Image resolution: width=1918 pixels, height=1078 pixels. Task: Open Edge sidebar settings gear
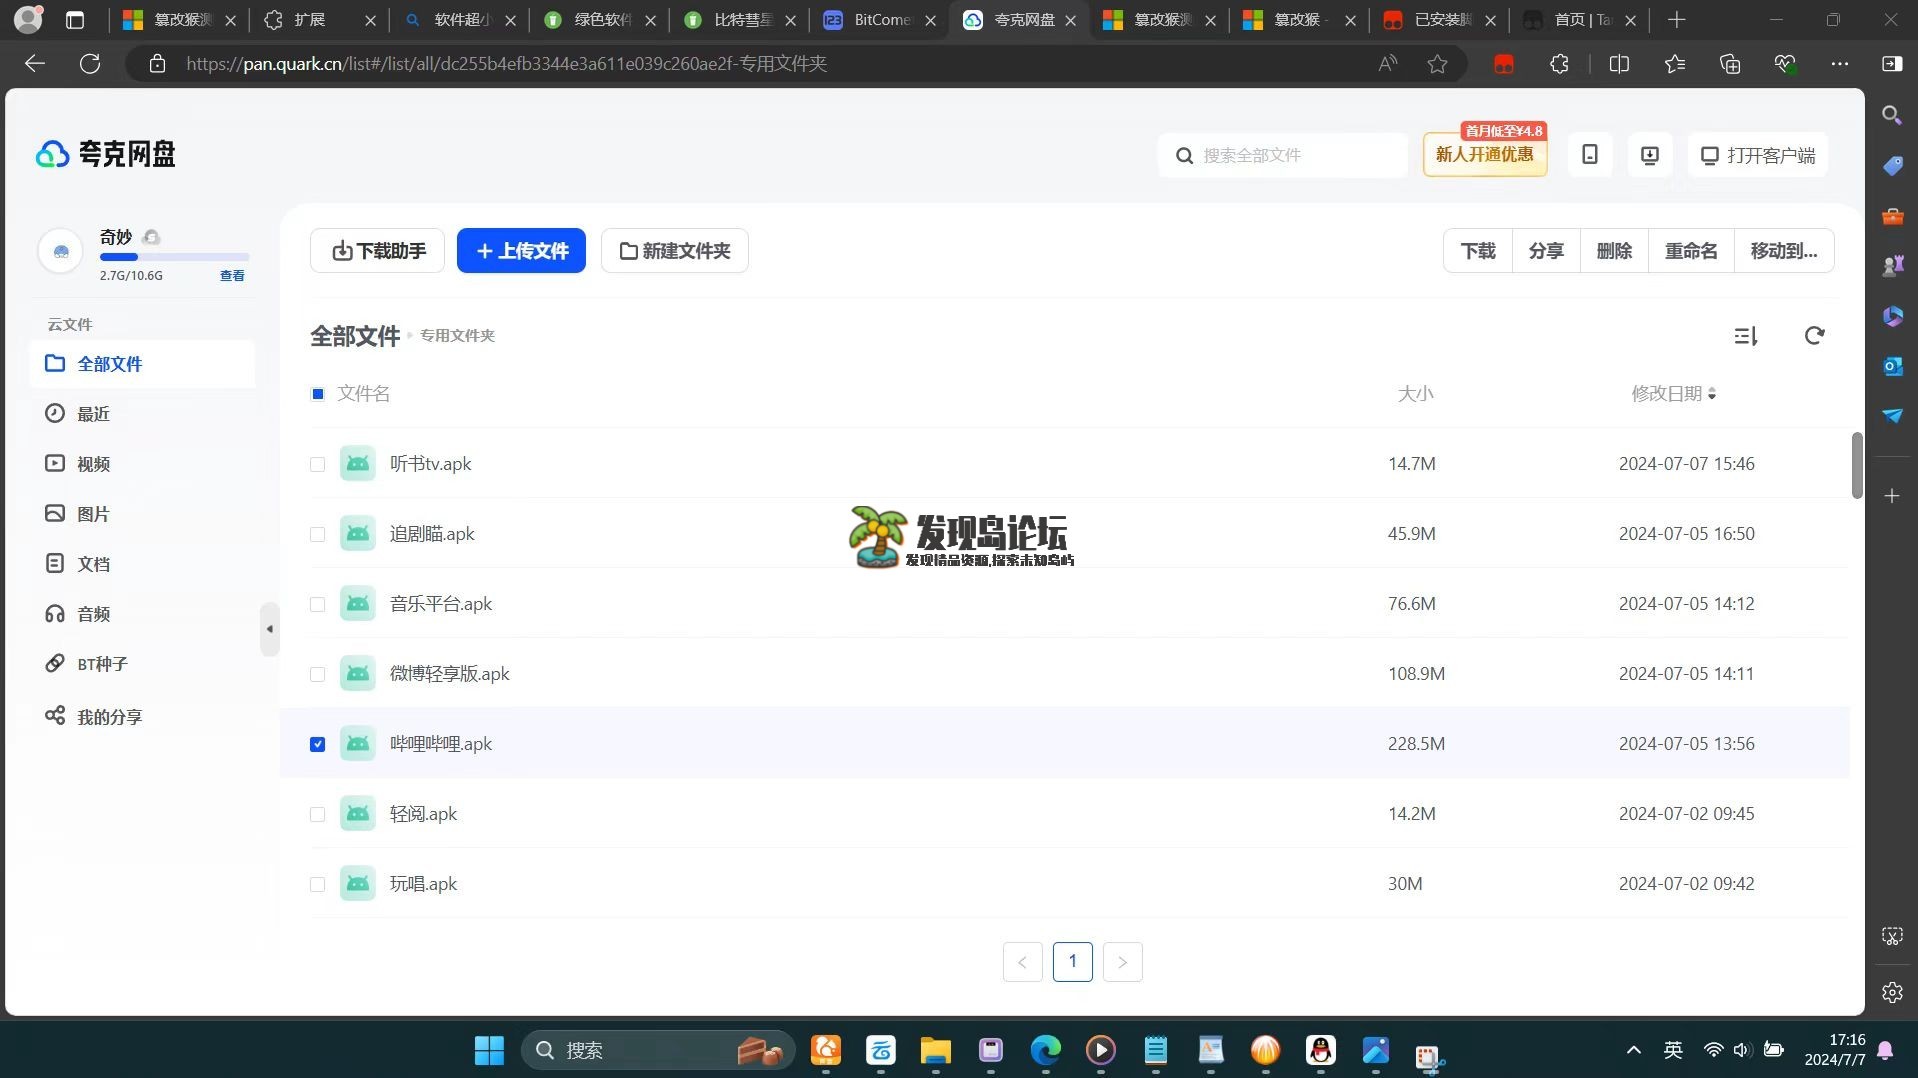[1892, 993]
